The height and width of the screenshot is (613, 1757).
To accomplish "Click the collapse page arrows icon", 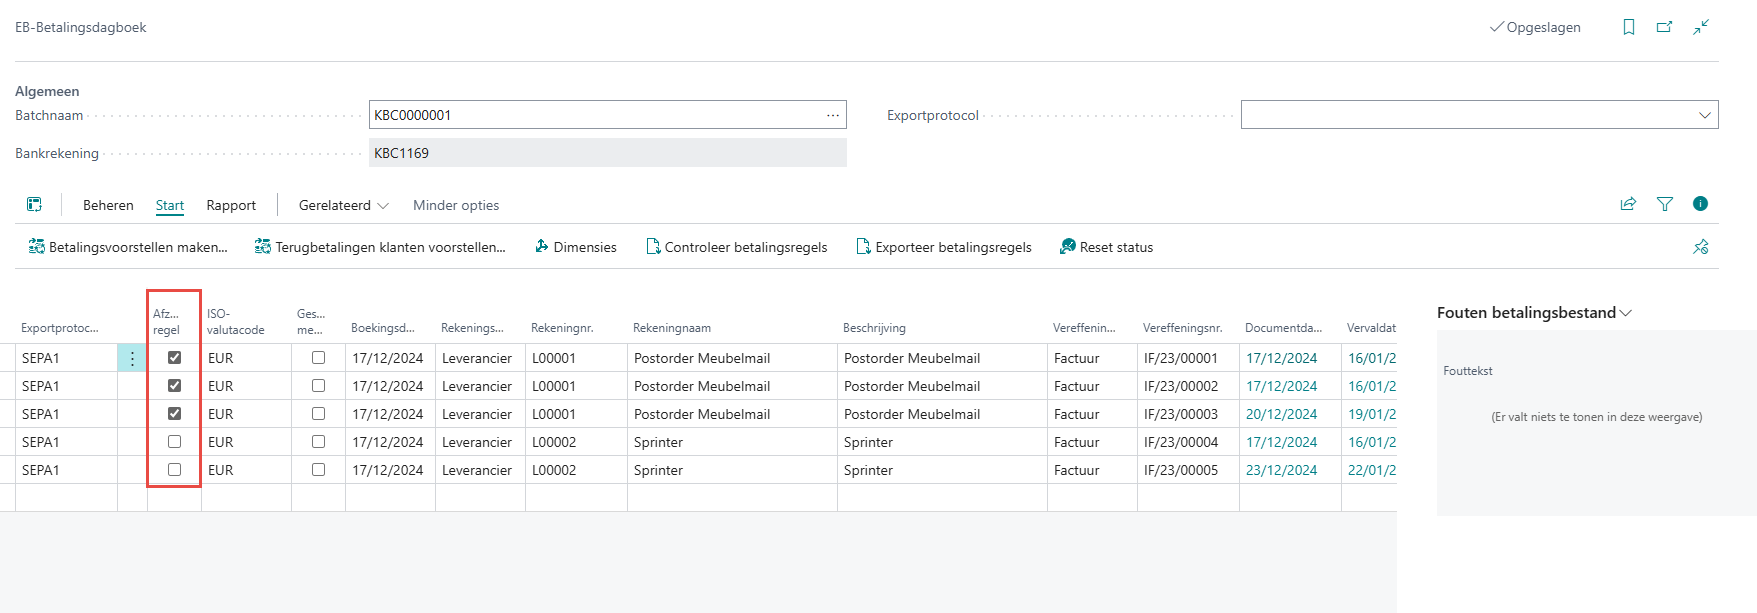I will (1700, 27).
